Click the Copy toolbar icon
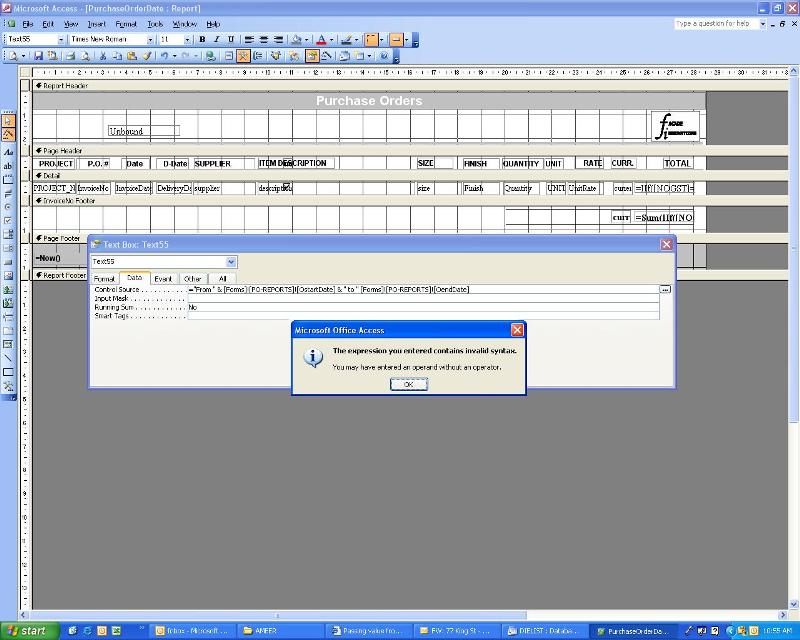 [x=117, y=56]
